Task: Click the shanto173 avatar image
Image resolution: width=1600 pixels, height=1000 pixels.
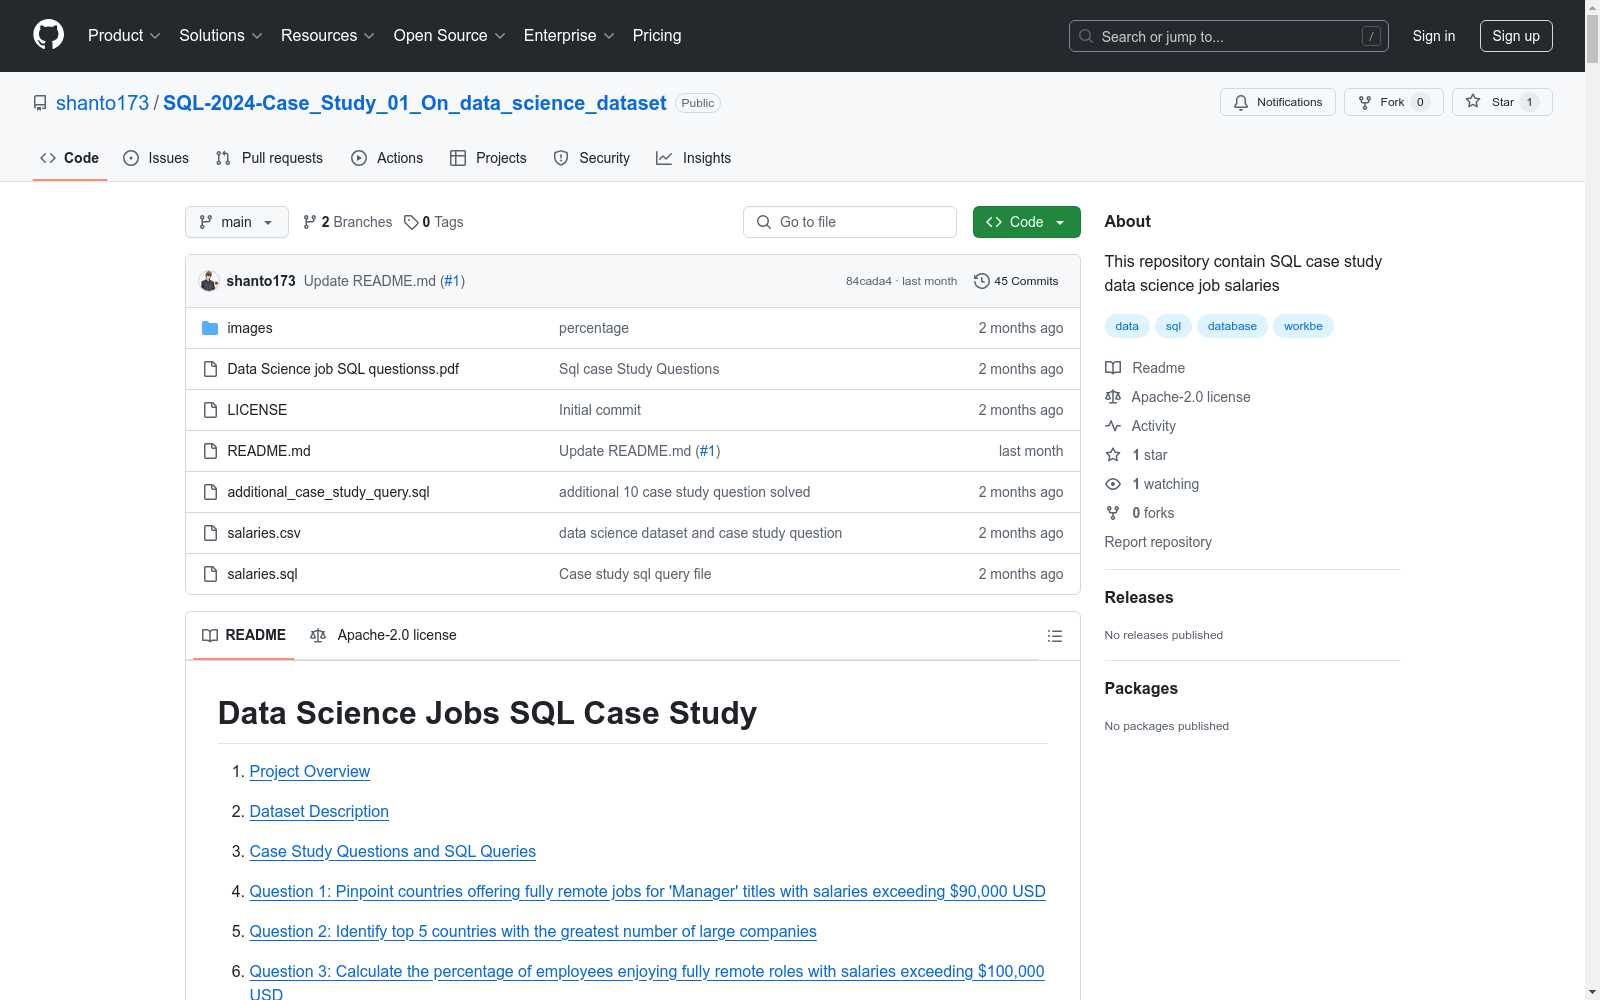Action: point(209,281)
